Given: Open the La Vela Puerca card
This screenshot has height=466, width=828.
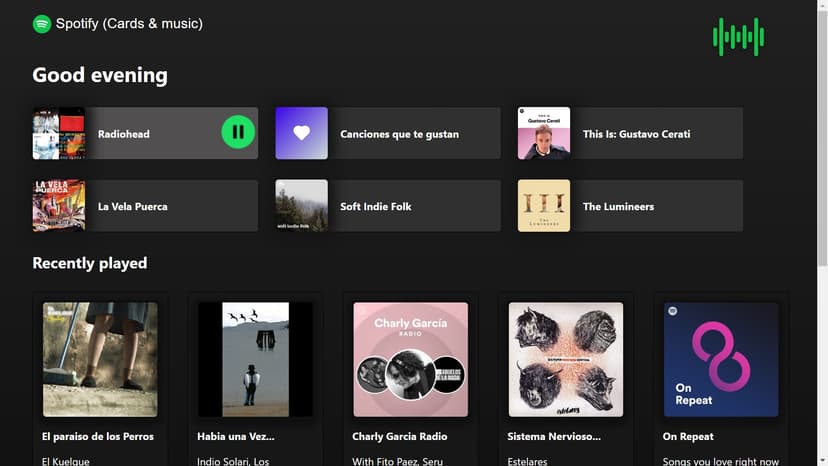Looking at the screenshot, I should click(146, 206).
